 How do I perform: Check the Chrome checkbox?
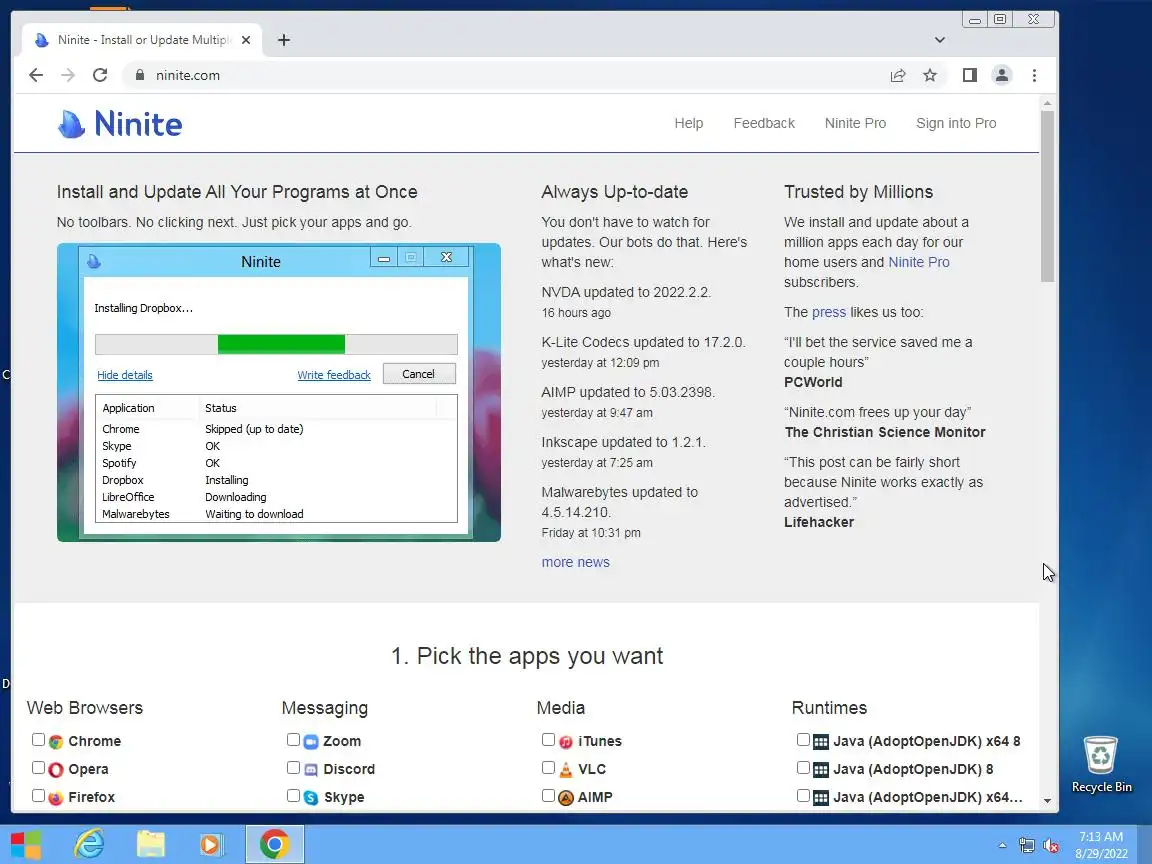[x=38, y=740]
